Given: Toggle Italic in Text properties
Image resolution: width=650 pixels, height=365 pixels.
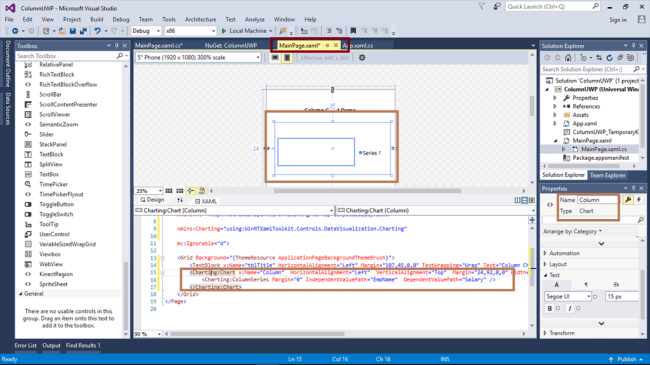Looking at the screenshot, I should (570, 309).
